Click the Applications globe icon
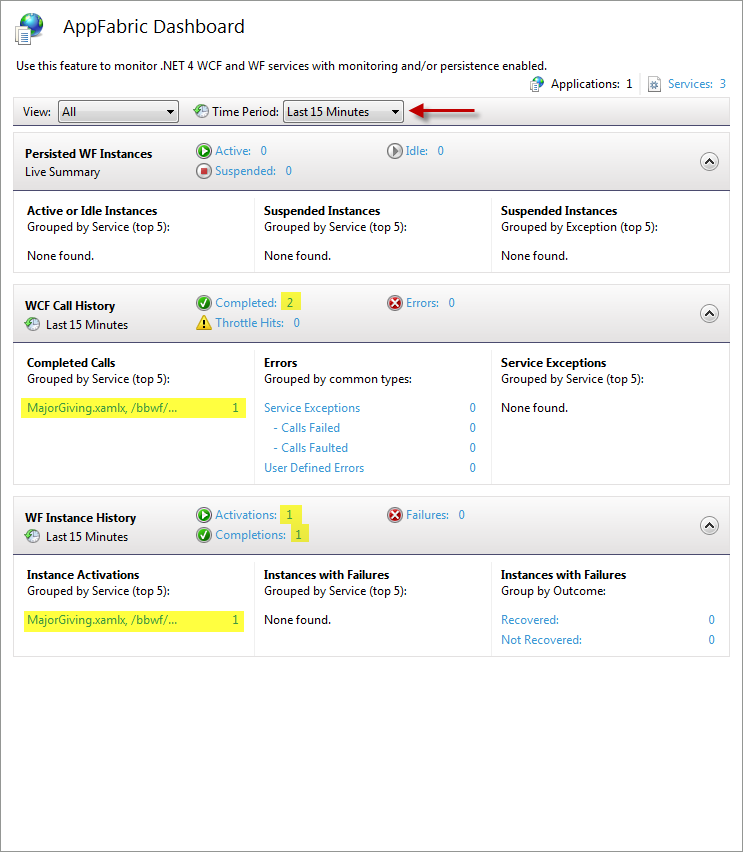This screenshot has width=743, height=852. pyautogui.click(x=538, y=84)
